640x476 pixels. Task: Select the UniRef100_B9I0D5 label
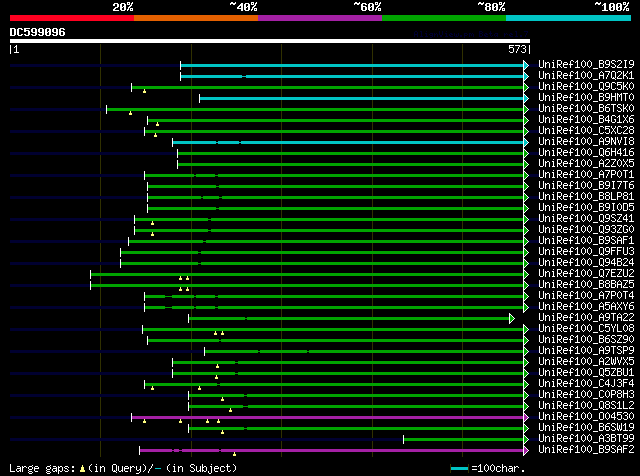[586, 207]
